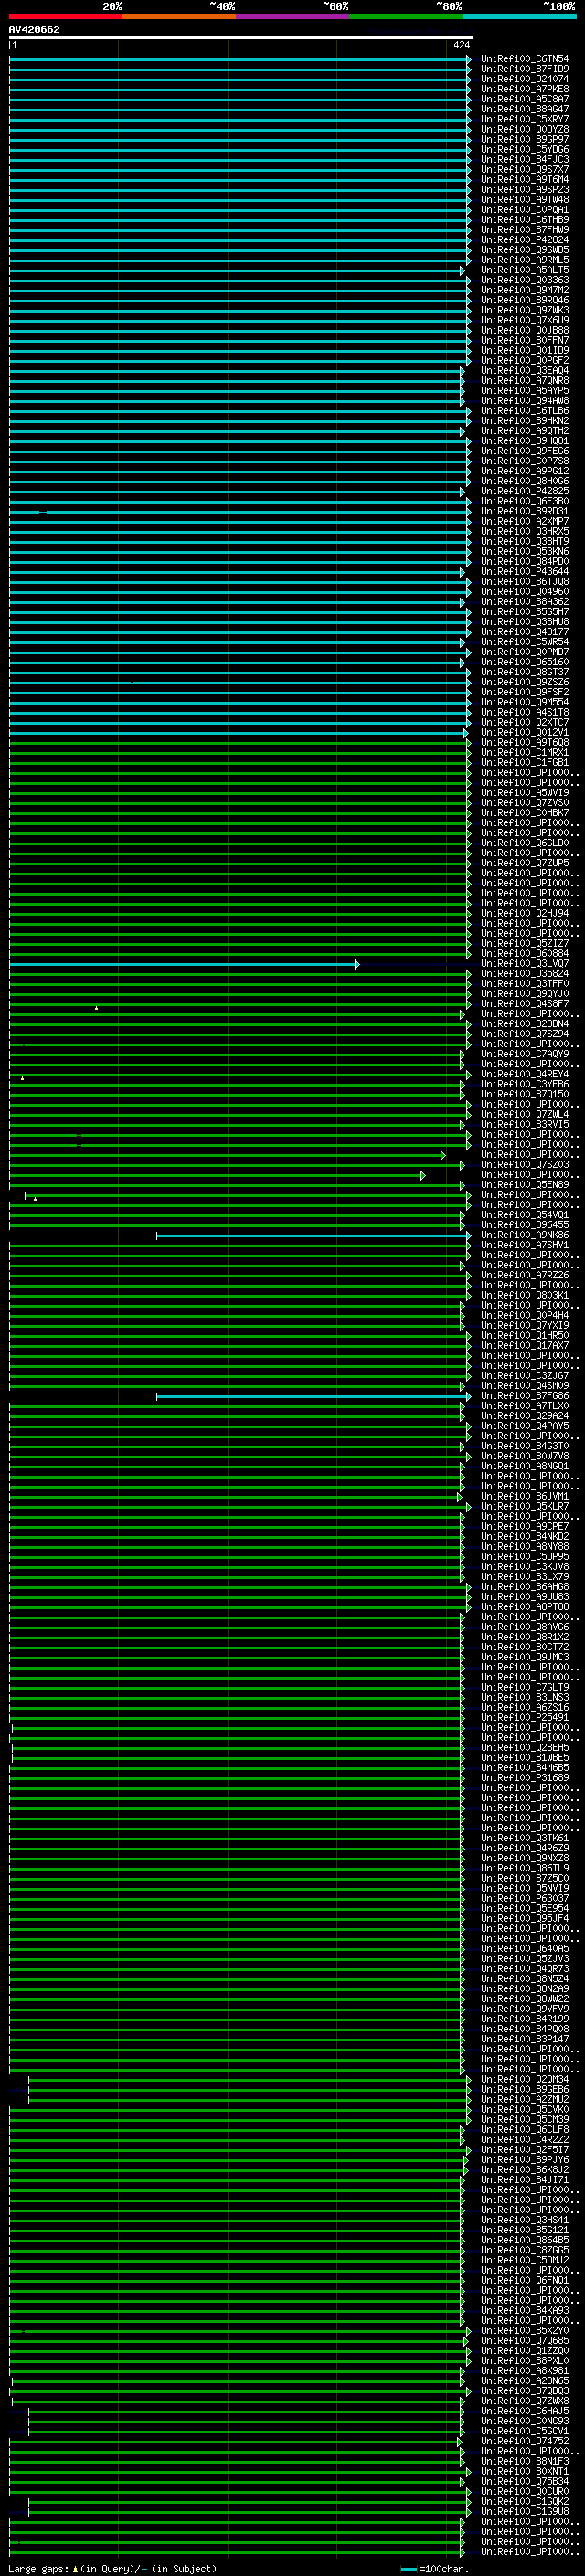
Task: Open hit UniRef100_B4FJC3
Action: (x=525, y=159)
